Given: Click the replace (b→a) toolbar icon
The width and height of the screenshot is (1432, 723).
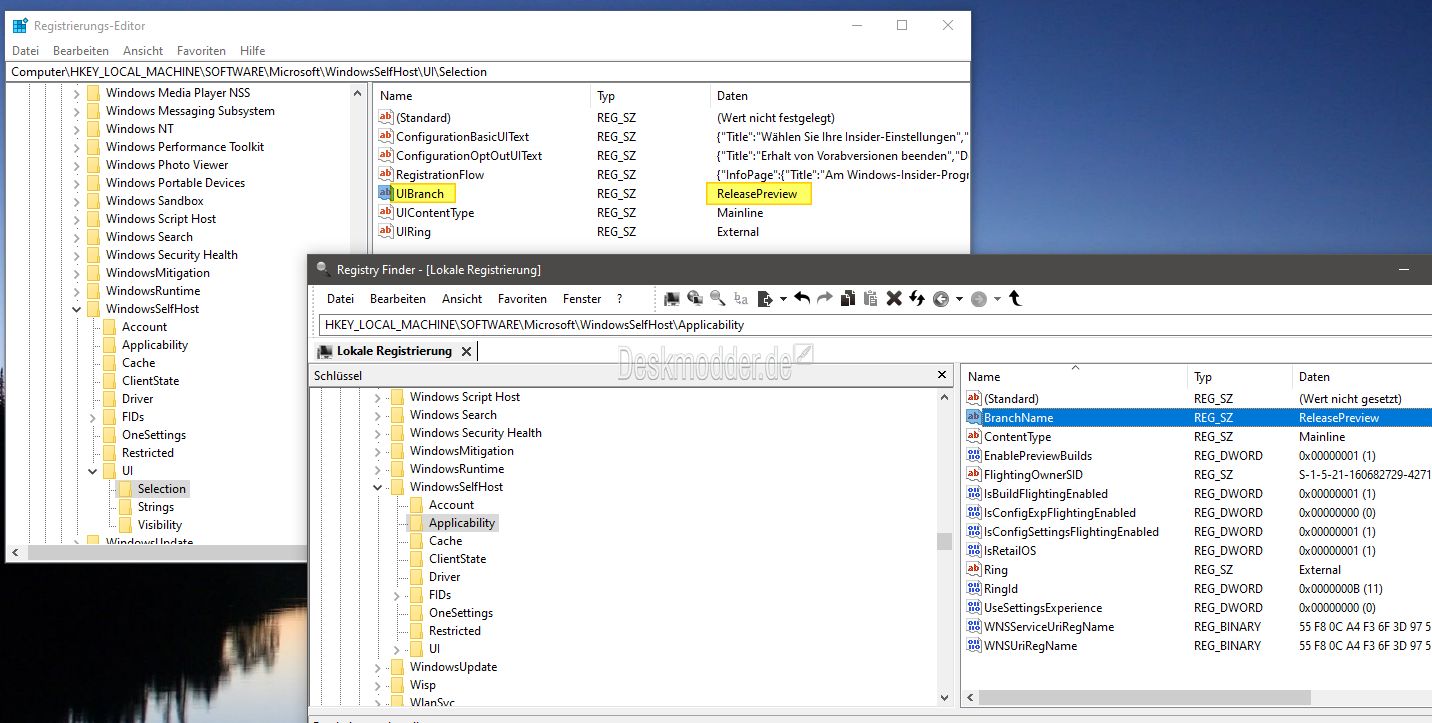Looking at the screenshot, I should [741, 299].
